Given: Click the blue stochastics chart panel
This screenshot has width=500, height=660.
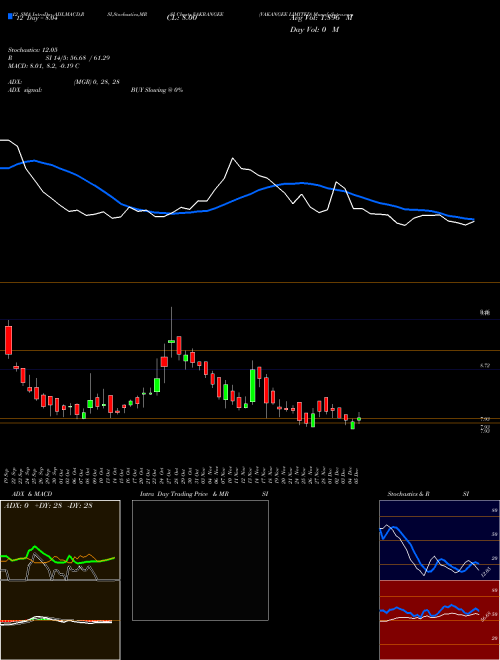Looking at the screenshot, I should [x=439, y=540].
